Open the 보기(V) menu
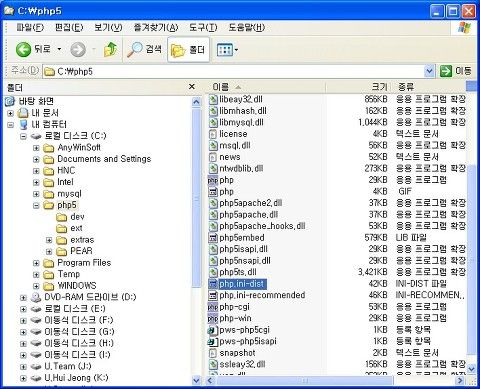Screen dimensions: 480x389 108,27
